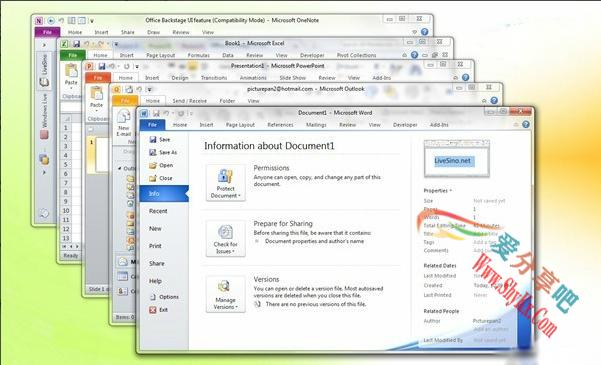This screenshot has width=601, height=365.
Task: Open the Share tab in OneNote
Action: (128, 33)
